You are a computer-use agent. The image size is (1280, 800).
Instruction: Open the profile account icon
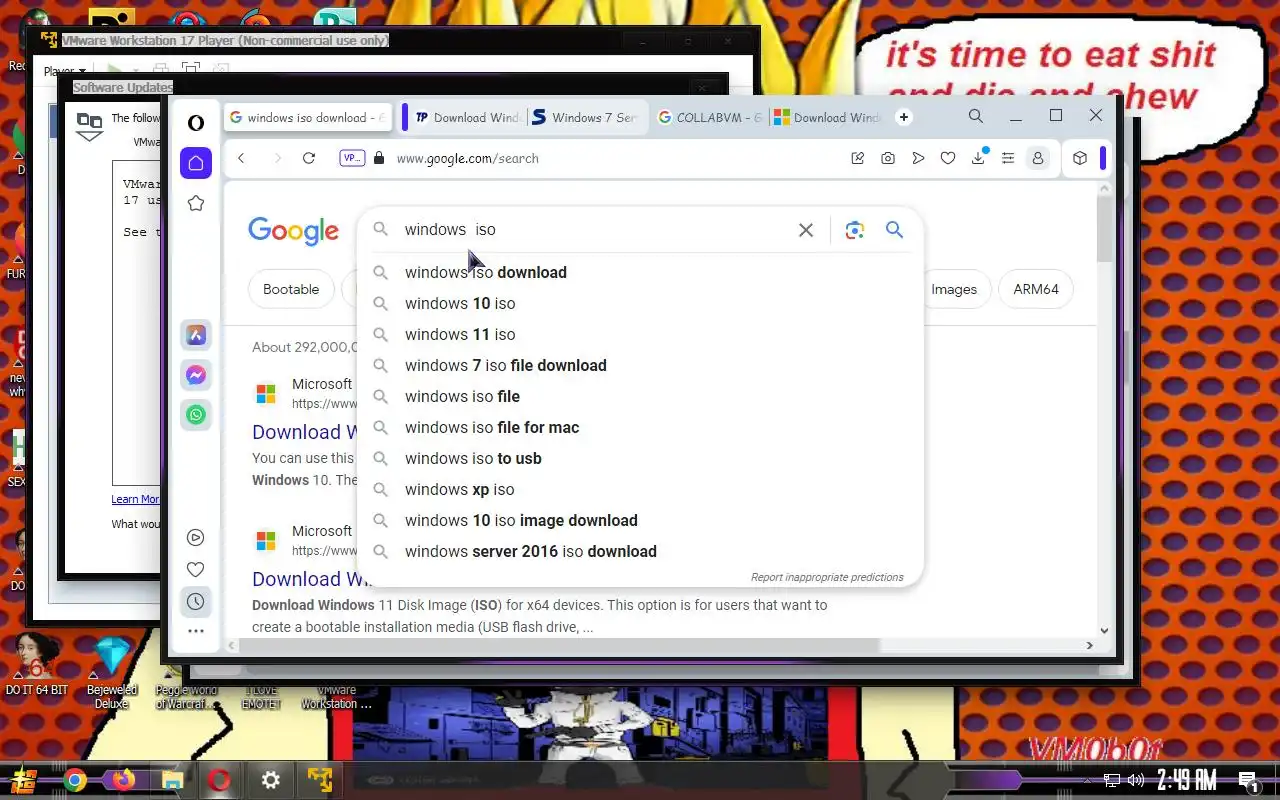click(x=1038, y=158)
